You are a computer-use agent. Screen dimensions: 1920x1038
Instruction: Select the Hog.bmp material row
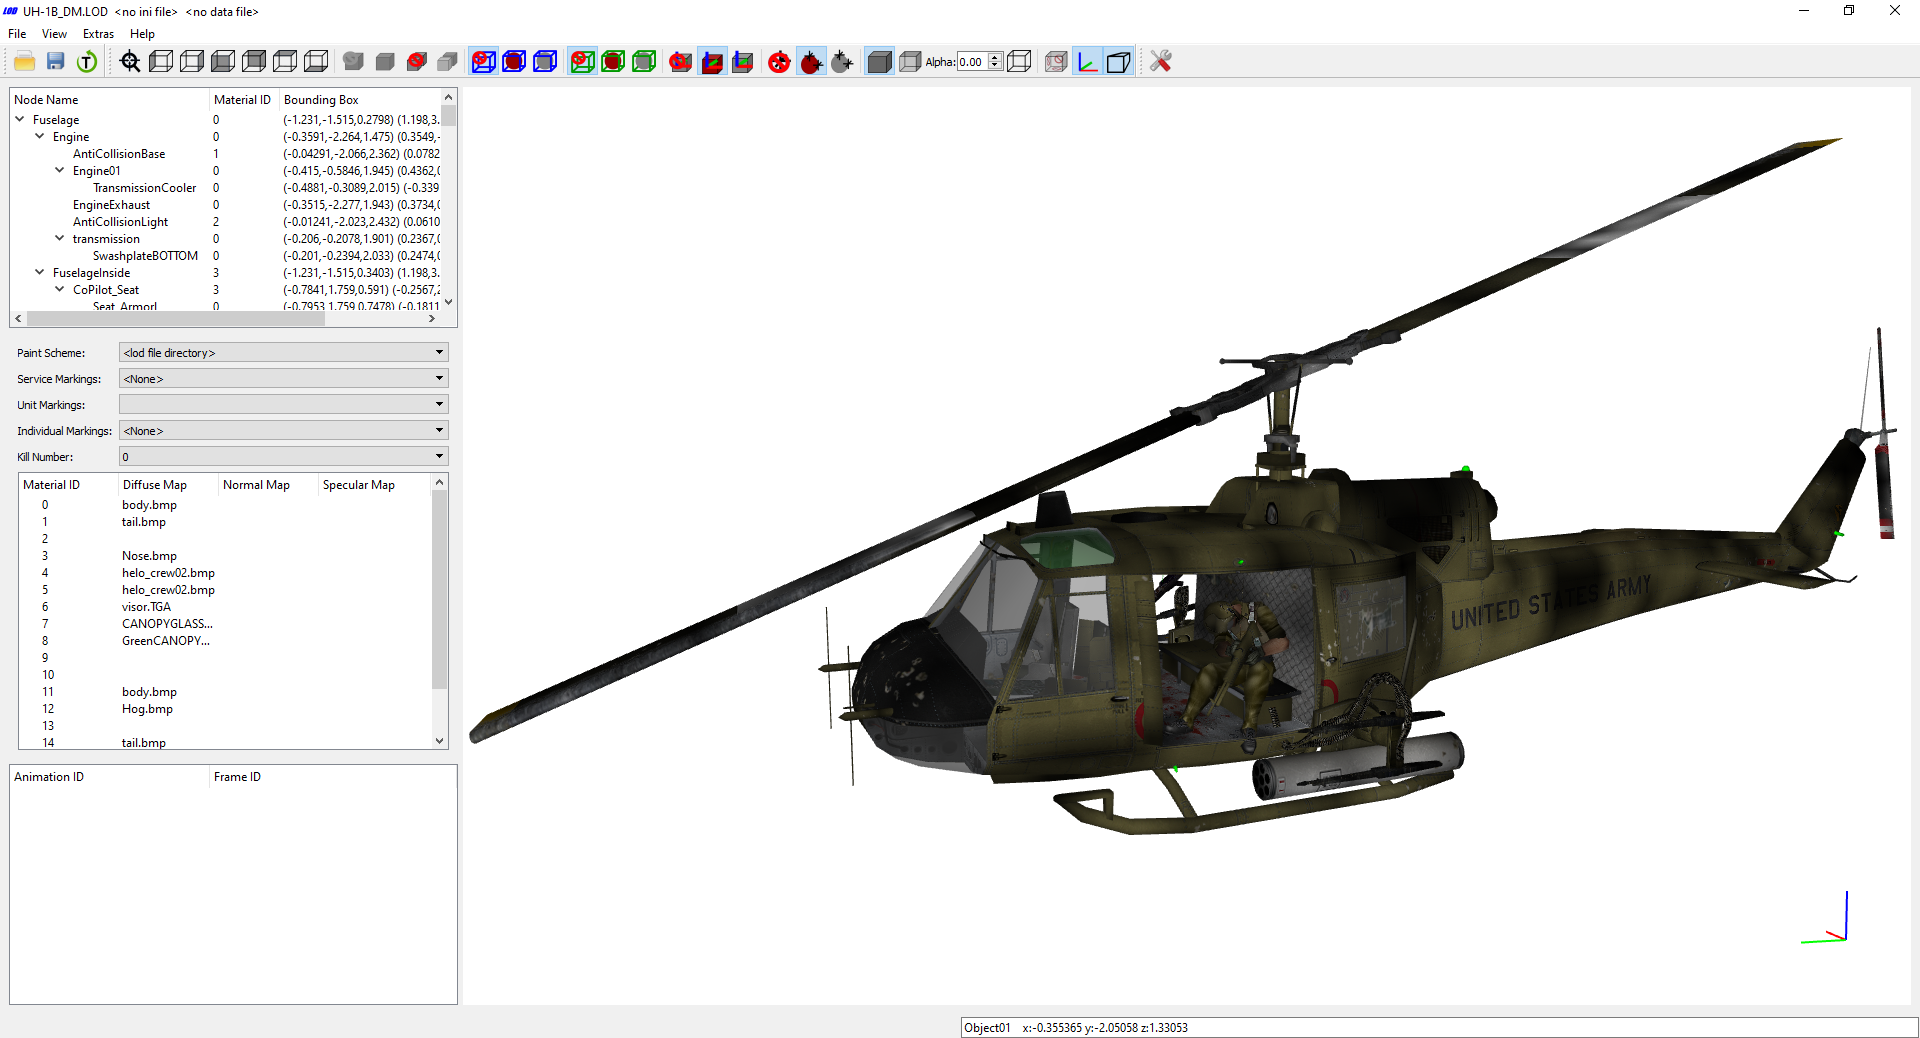coord(147,708)
